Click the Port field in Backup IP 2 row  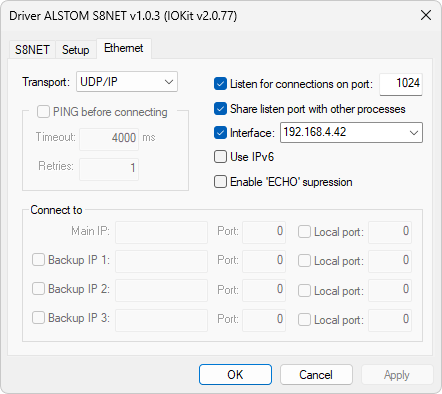click(x=264, y=291)
